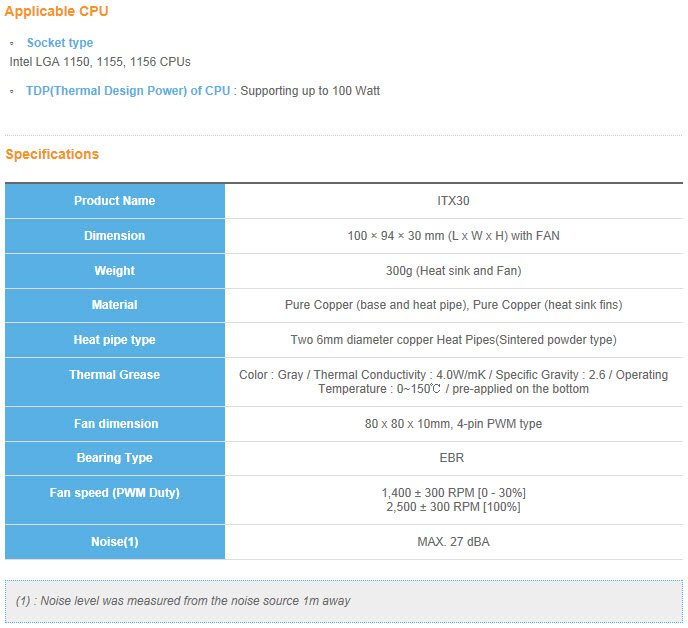Click the 'Specifications' heading
The image size is (688, 628).
point(52,154)
